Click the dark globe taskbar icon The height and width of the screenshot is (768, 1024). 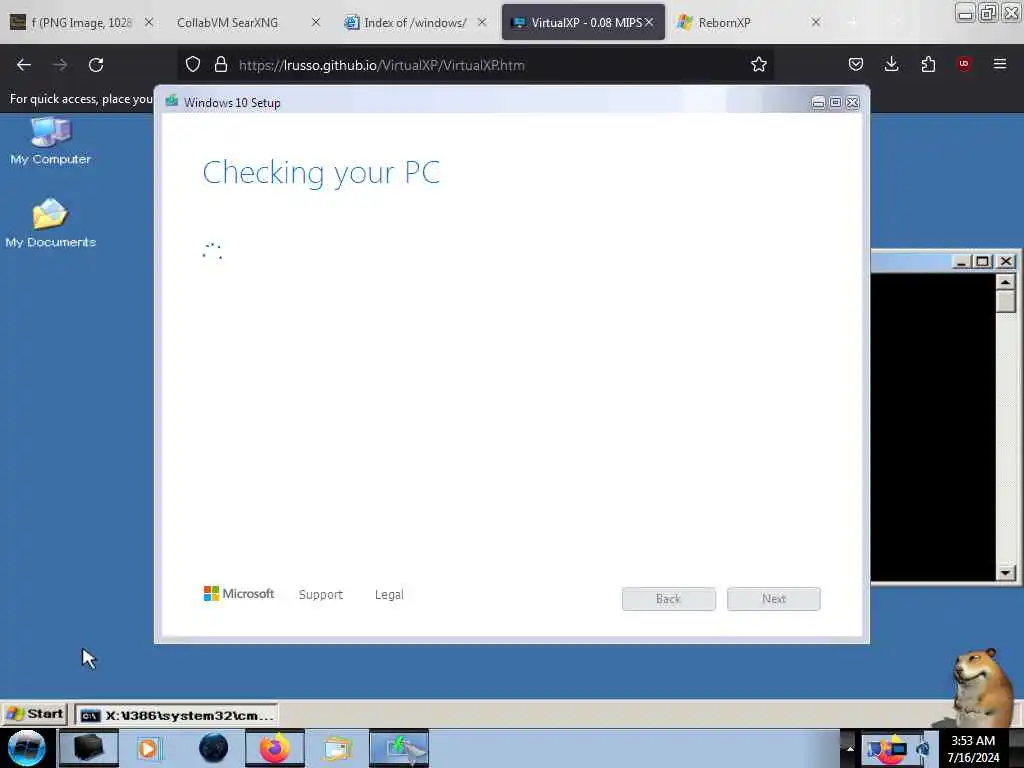214,748
